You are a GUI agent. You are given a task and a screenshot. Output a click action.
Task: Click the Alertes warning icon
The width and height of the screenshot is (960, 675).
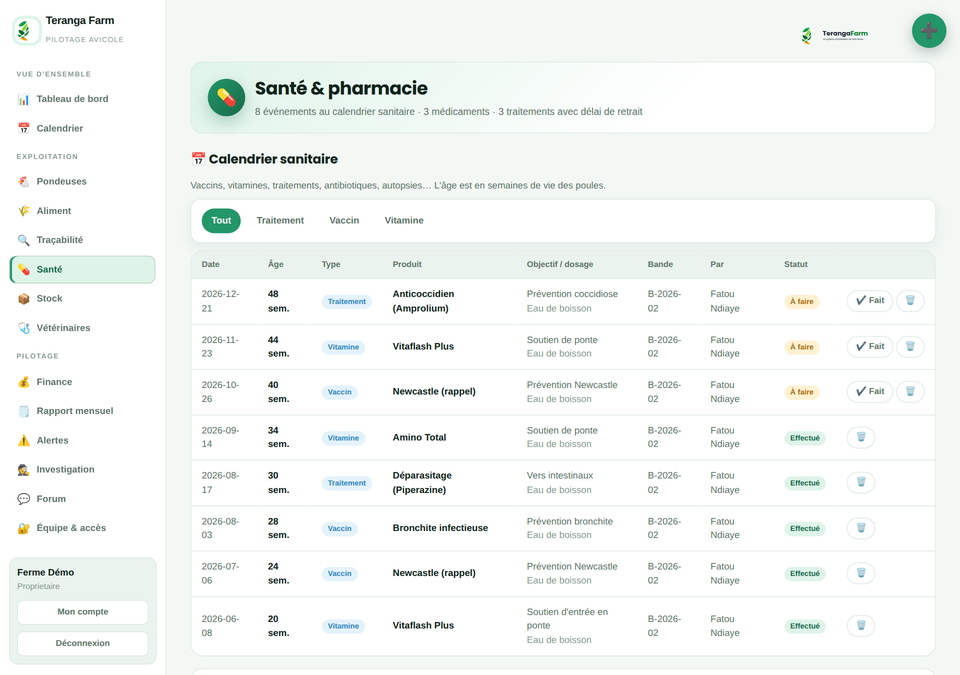click(23, 440)
